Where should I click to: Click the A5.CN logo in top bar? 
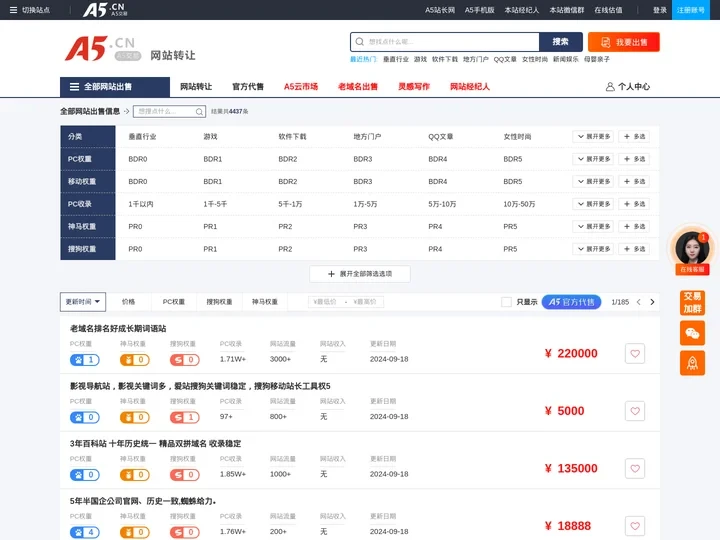point(105,10)
